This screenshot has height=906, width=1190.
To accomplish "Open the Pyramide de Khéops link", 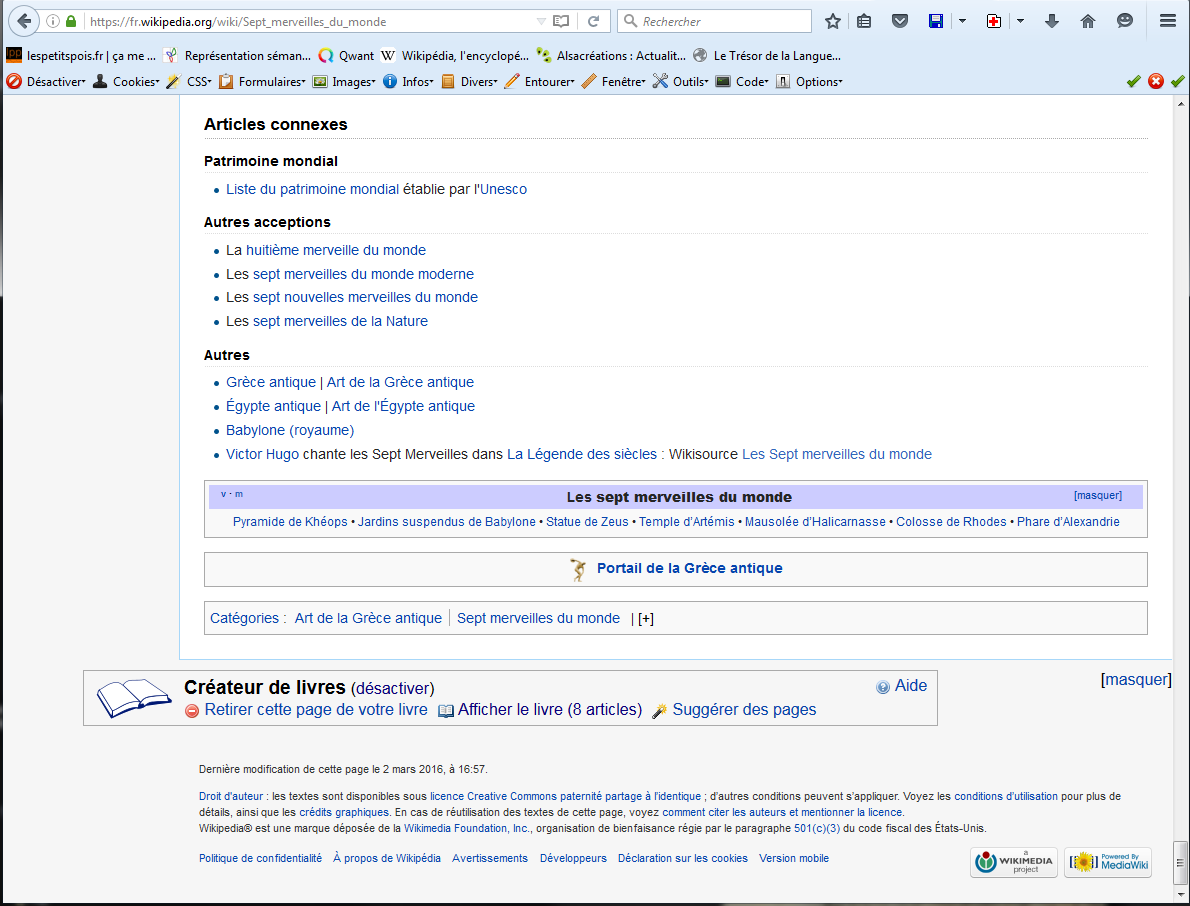I will [x=290, y=522].
